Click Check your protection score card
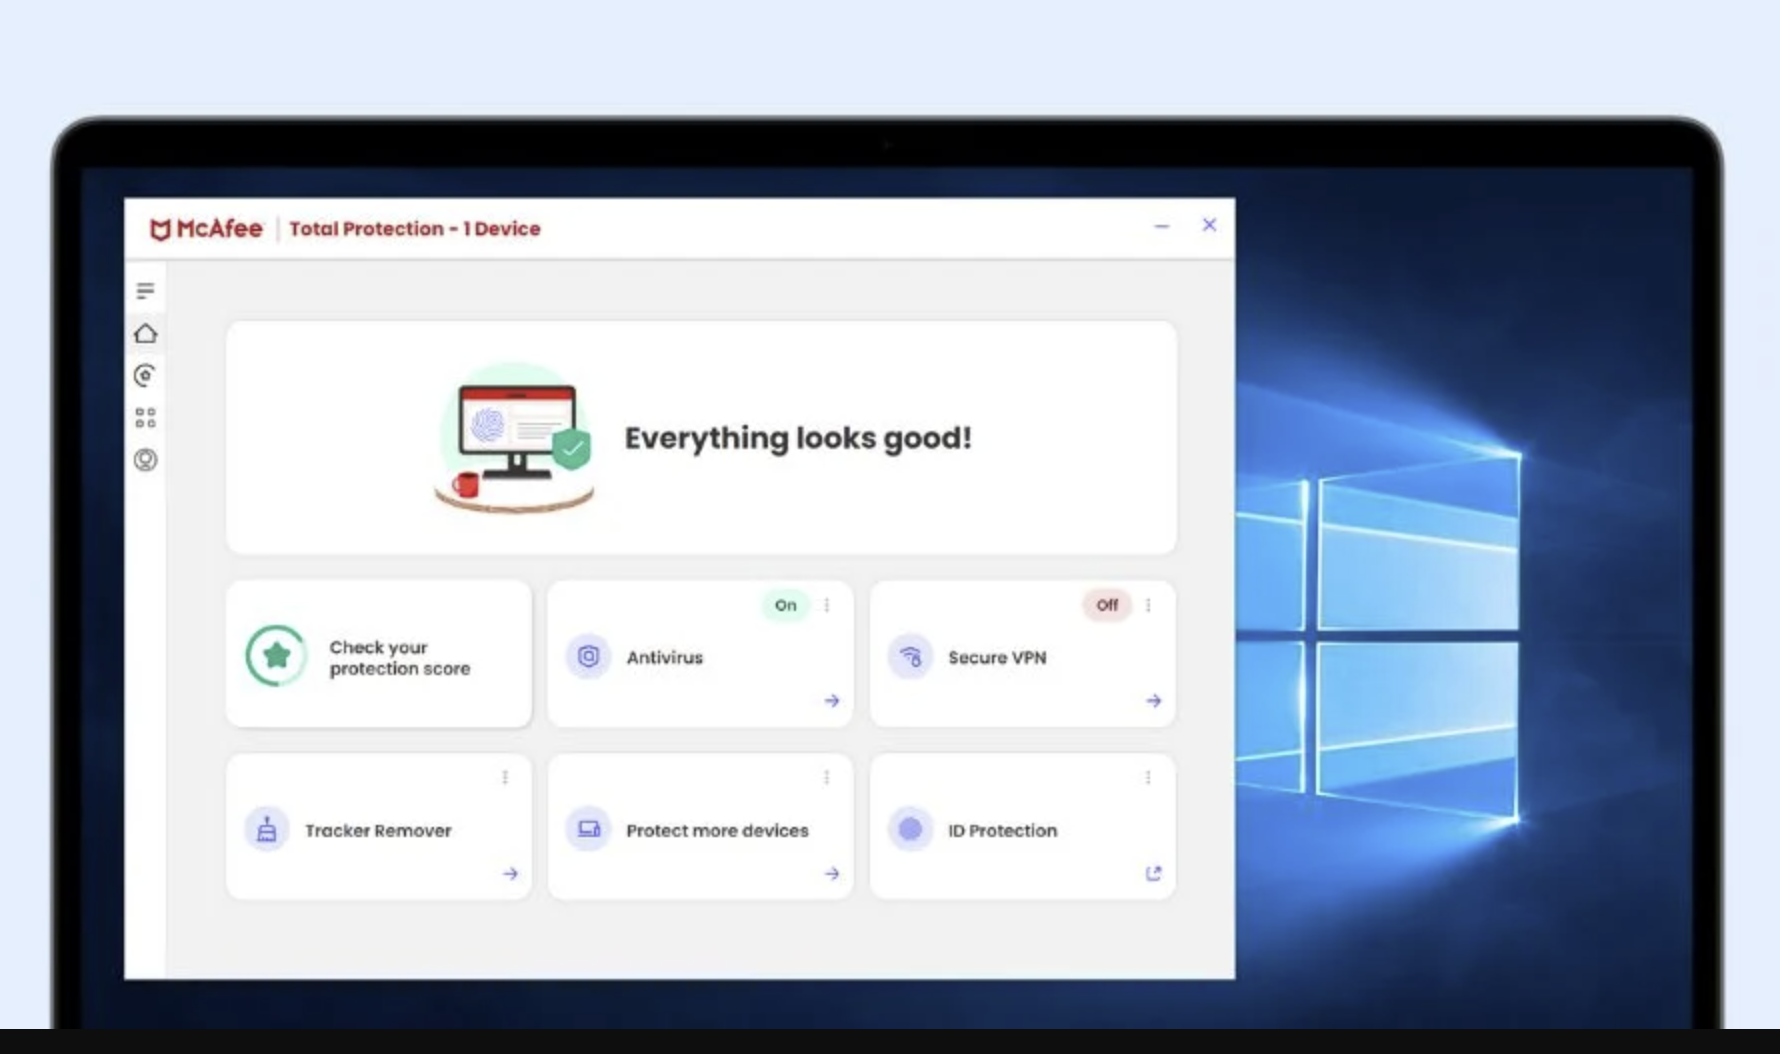Image resolution: width=1780 pixels, height=1054 pixels. (x=399, y=657)
